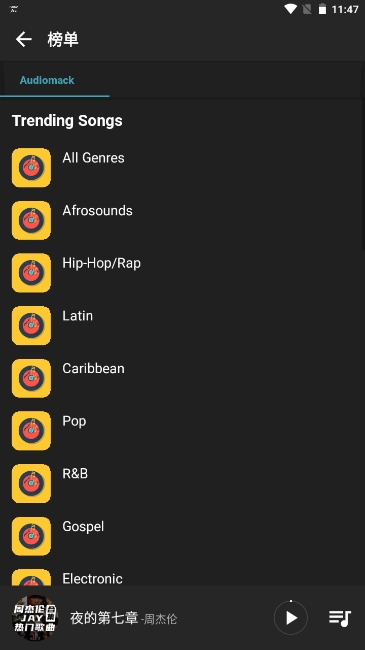Screen dimensions: 365x650
Task: Play the current song
Action: click(x=291, y=618)
